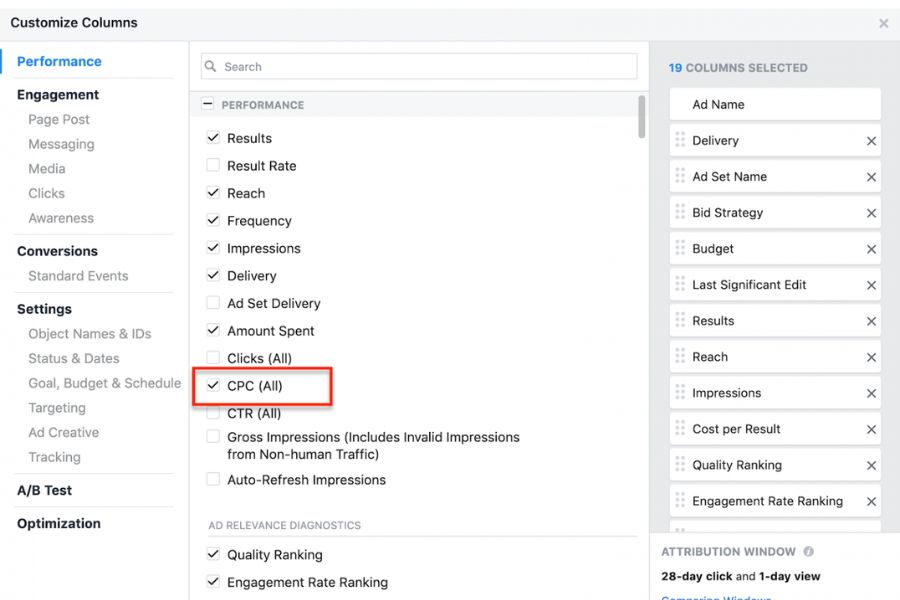Grab drag handle of Bid Strategy column
This screenshot has width=900, height=600.
[x=680, y=212]
